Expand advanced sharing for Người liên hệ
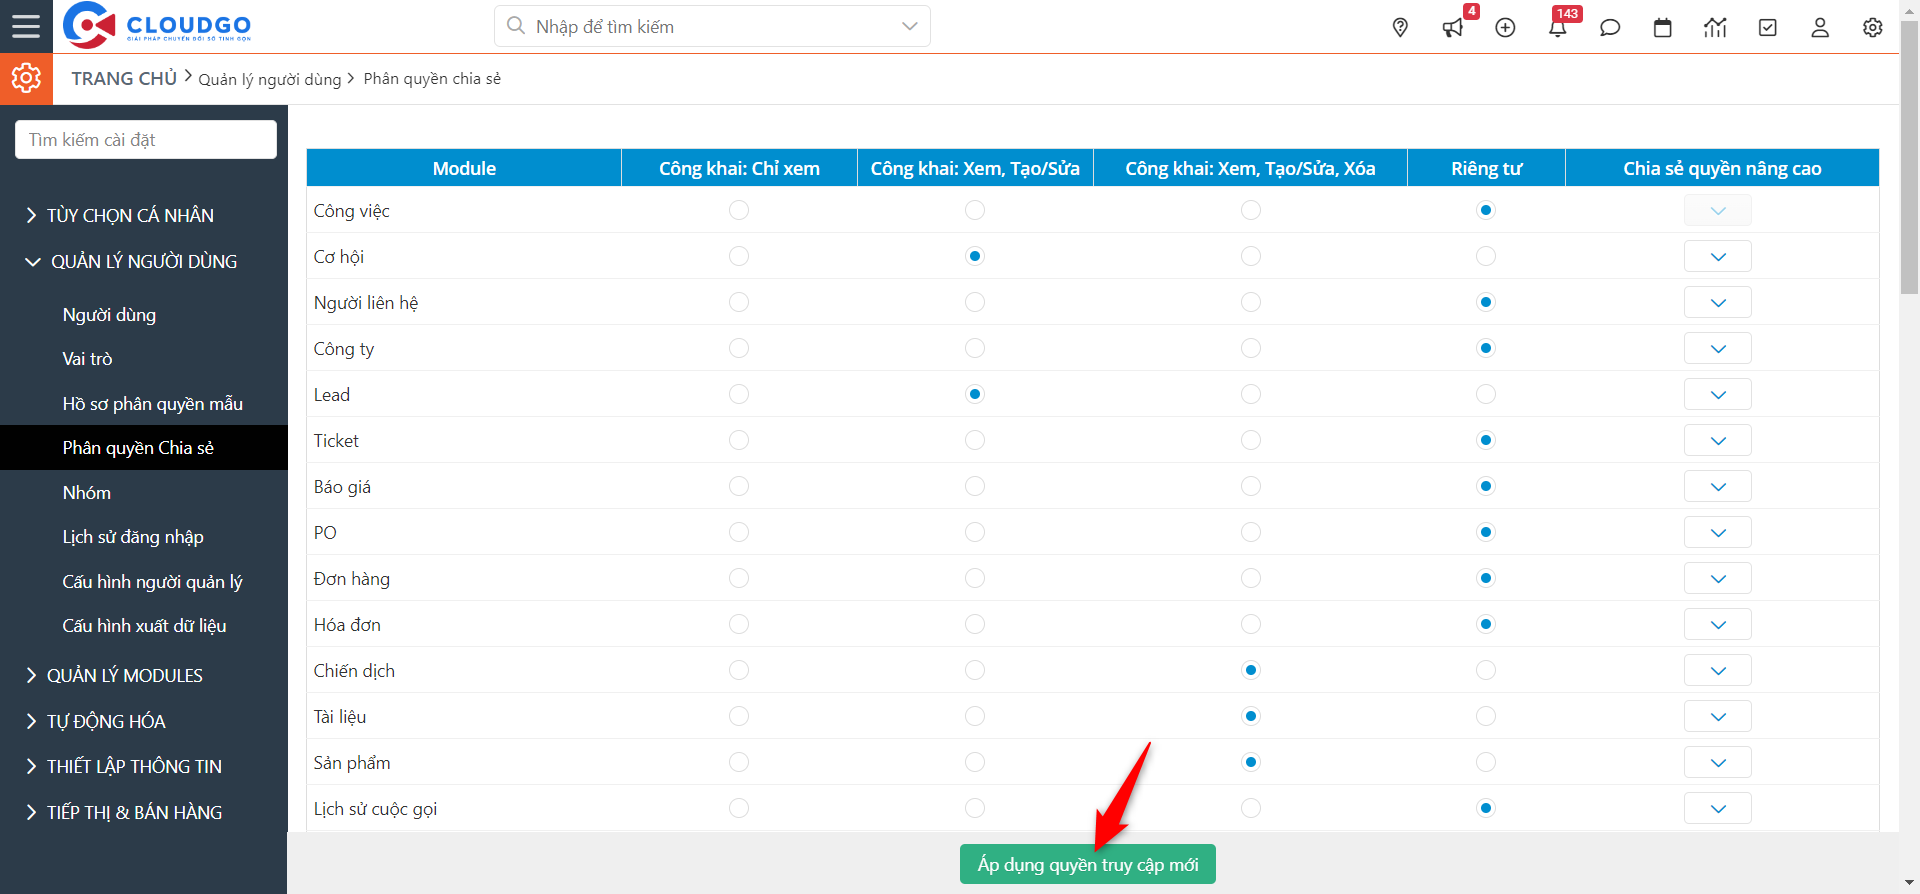 tap(1718, 302)
